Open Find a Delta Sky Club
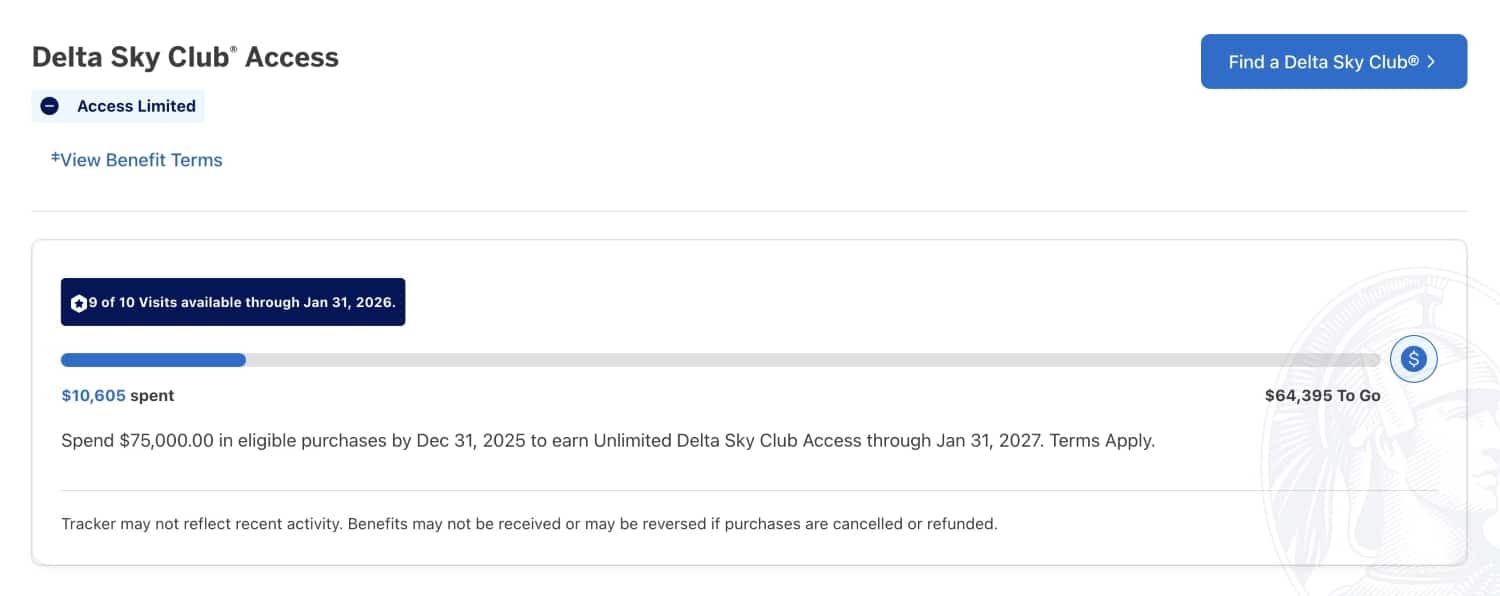1500x596 pixels. click(1334, 61)
